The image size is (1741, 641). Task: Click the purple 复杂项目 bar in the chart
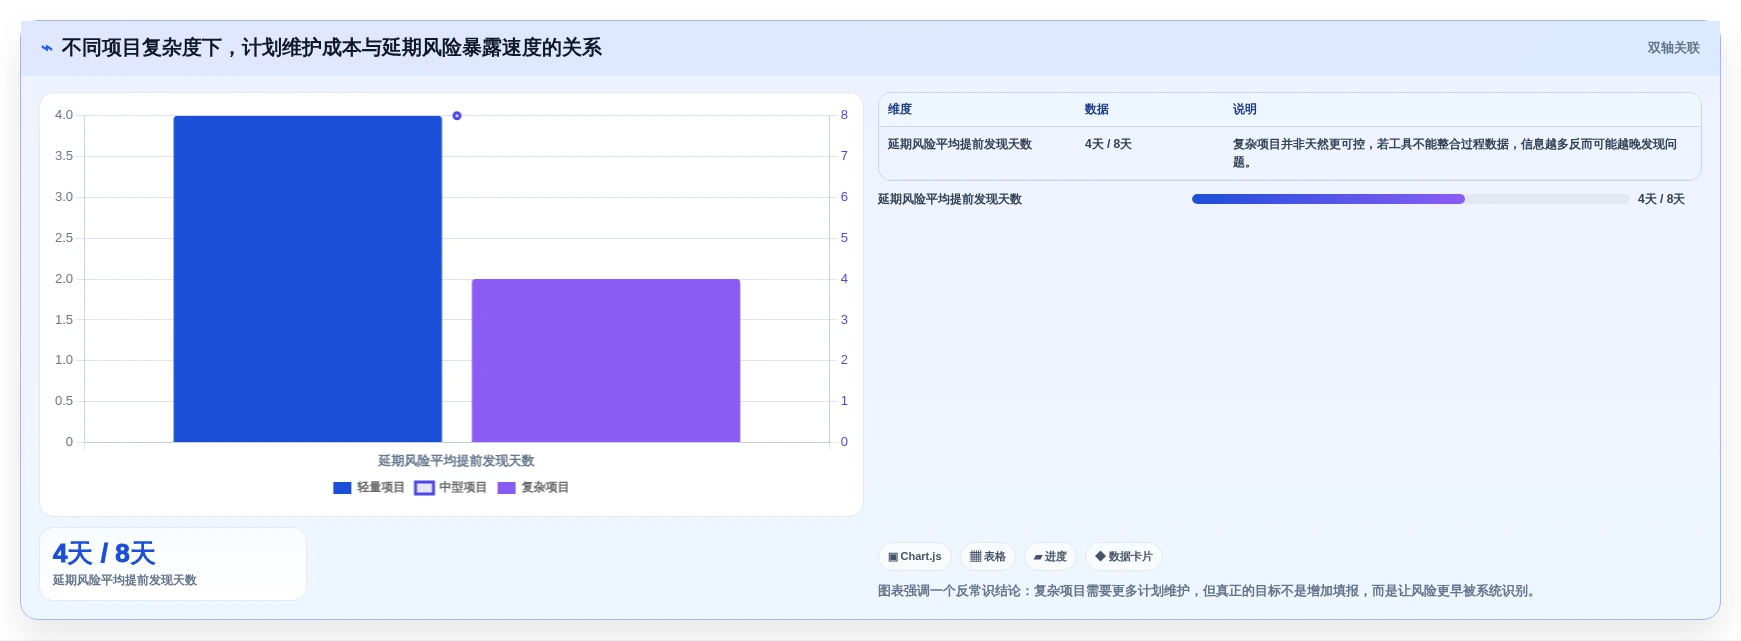coord(606,361)
